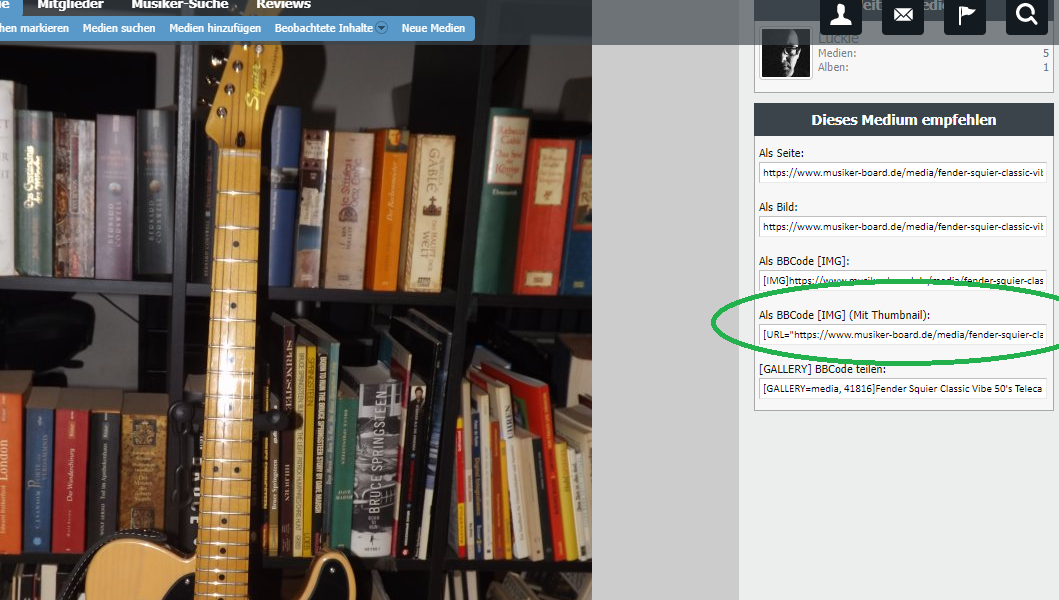Select the BBCode Mit Thumbnail field
The image size is (1059, 600).
[903, 334]
